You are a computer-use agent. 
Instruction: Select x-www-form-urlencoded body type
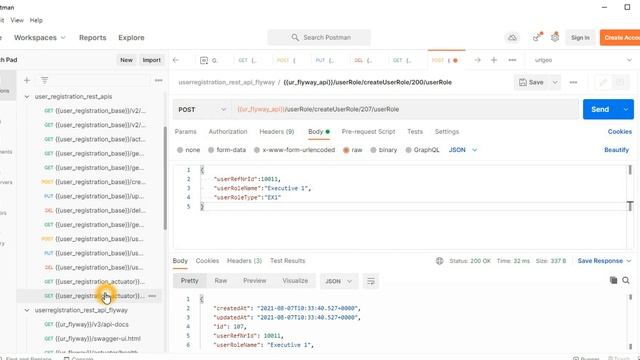257,150
